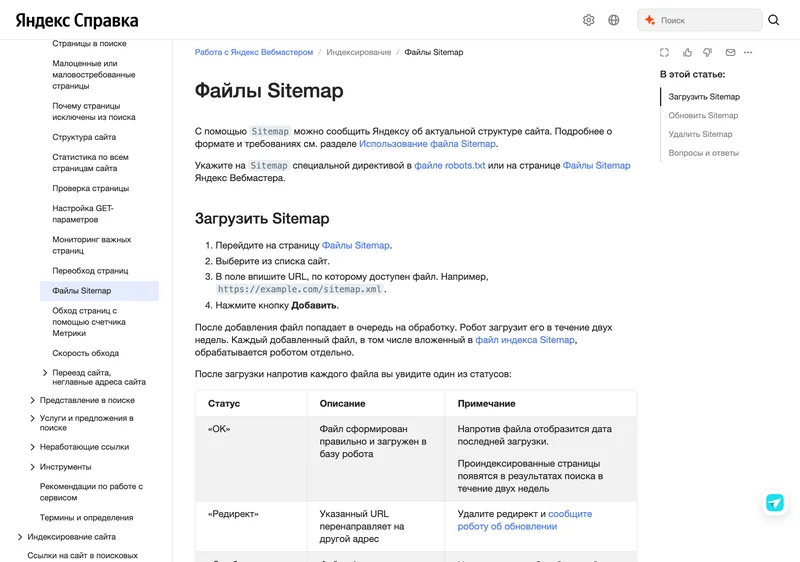Toggle fullscreen reading mode icon

pyautogui.click(x=664, y=52)
